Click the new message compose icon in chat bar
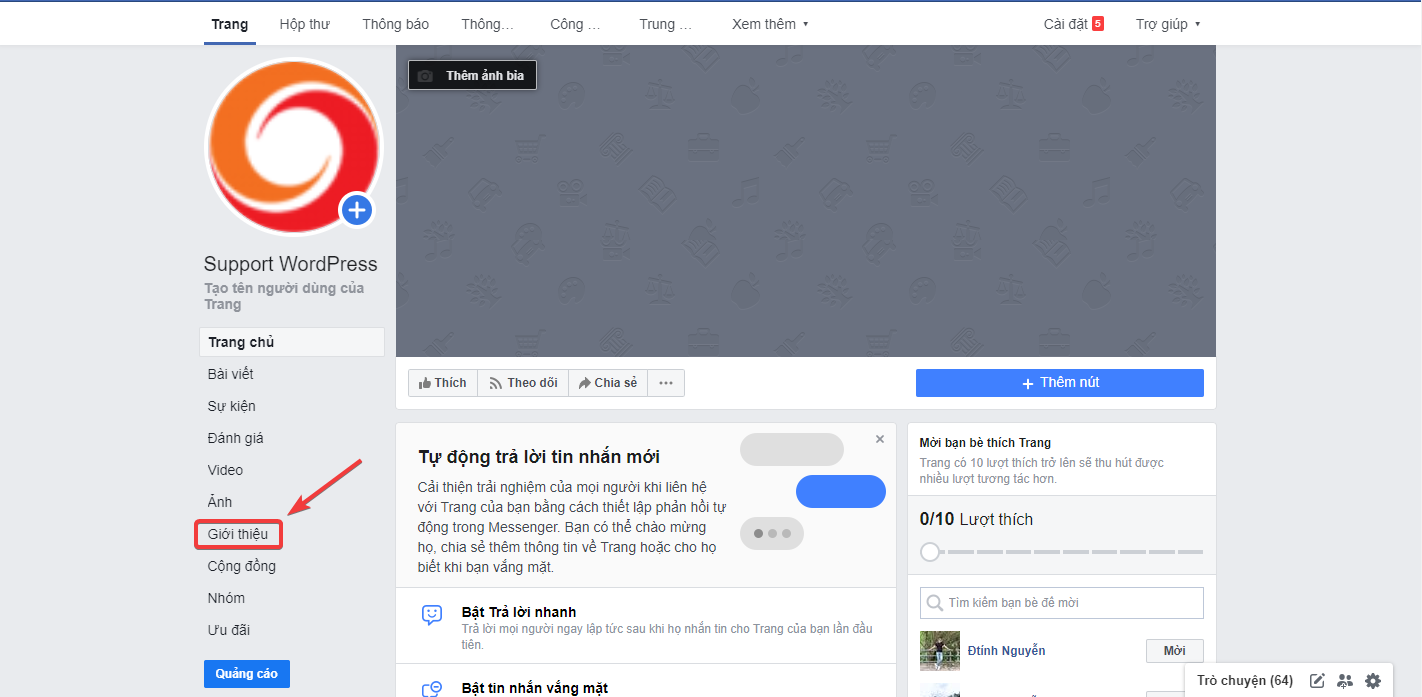 [1317, 681]
